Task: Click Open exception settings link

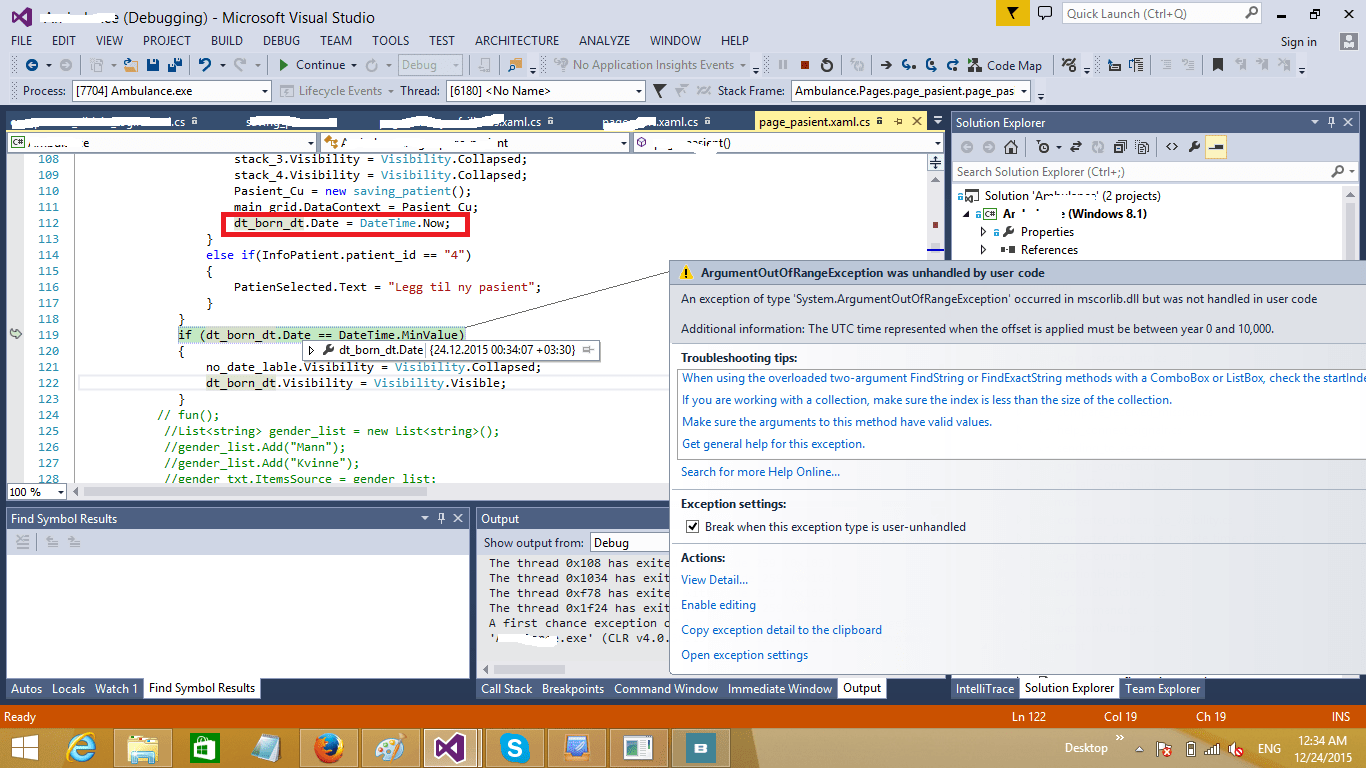Action: pos(744,655)
